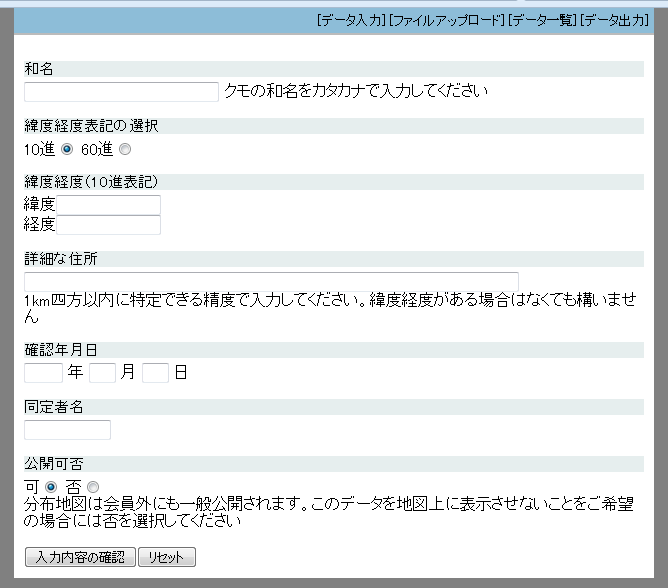Open the データ入力 link
The image size is (668, 588).
click(x=351, y=20)
